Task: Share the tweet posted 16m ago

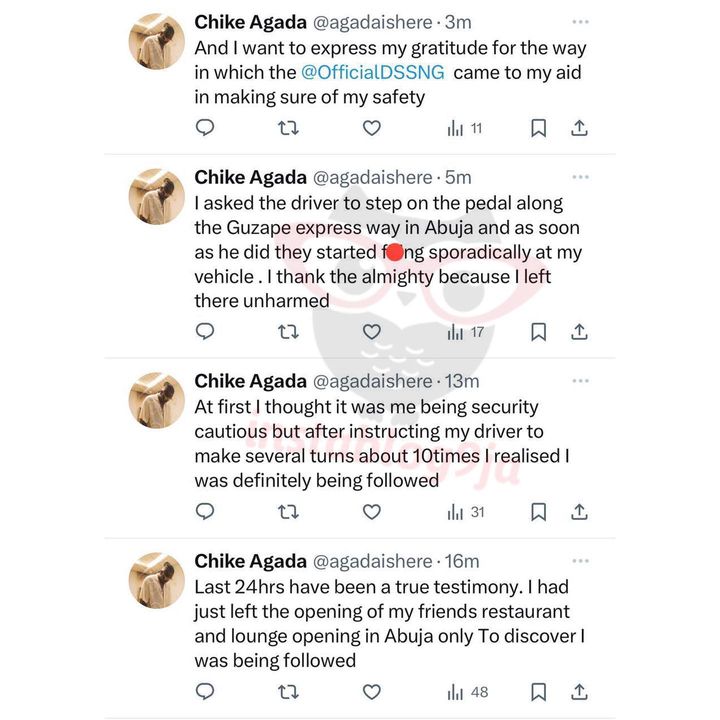Action: pyautogui.click(x=578, y=692)
